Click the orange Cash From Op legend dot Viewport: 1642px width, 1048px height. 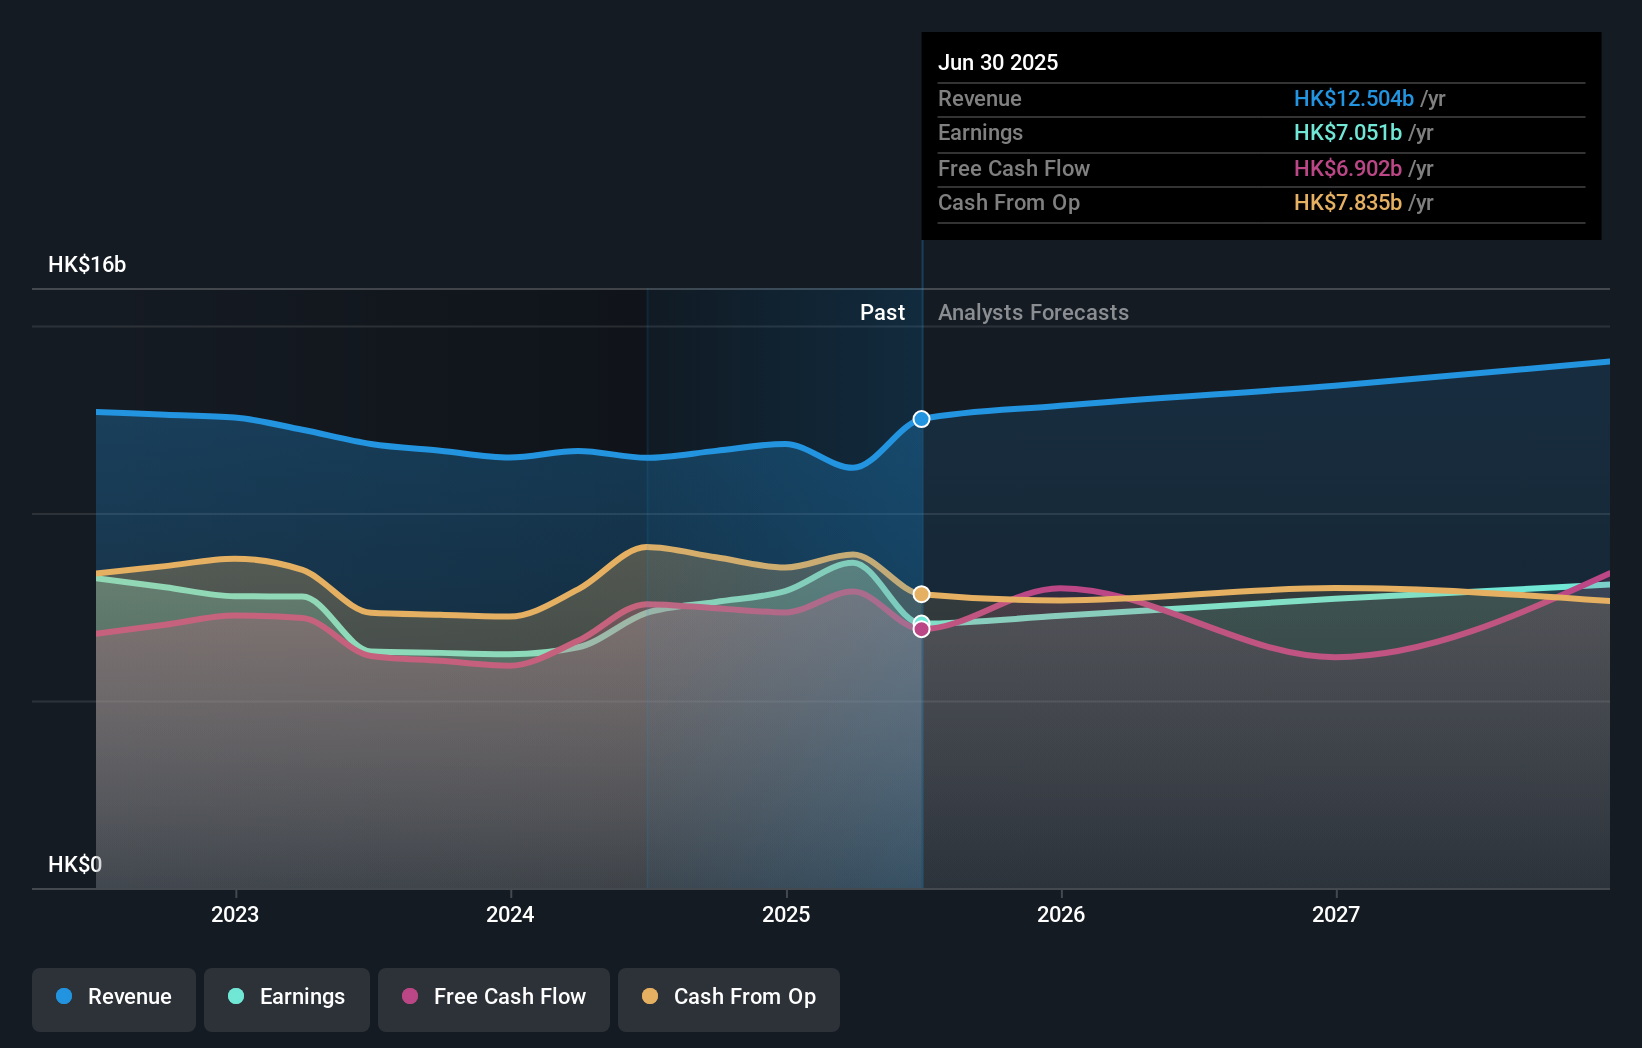tap(651, 997)
